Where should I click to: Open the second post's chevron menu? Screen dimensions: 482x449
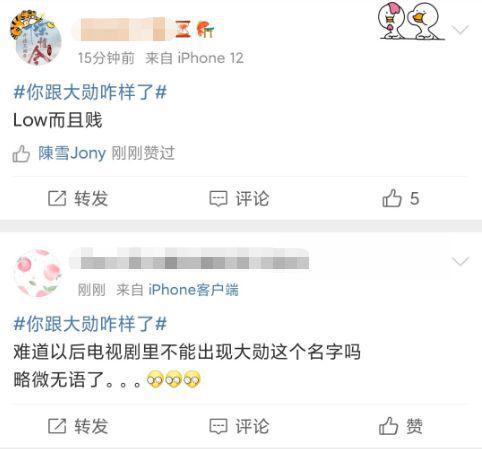[x=460, y=261]
